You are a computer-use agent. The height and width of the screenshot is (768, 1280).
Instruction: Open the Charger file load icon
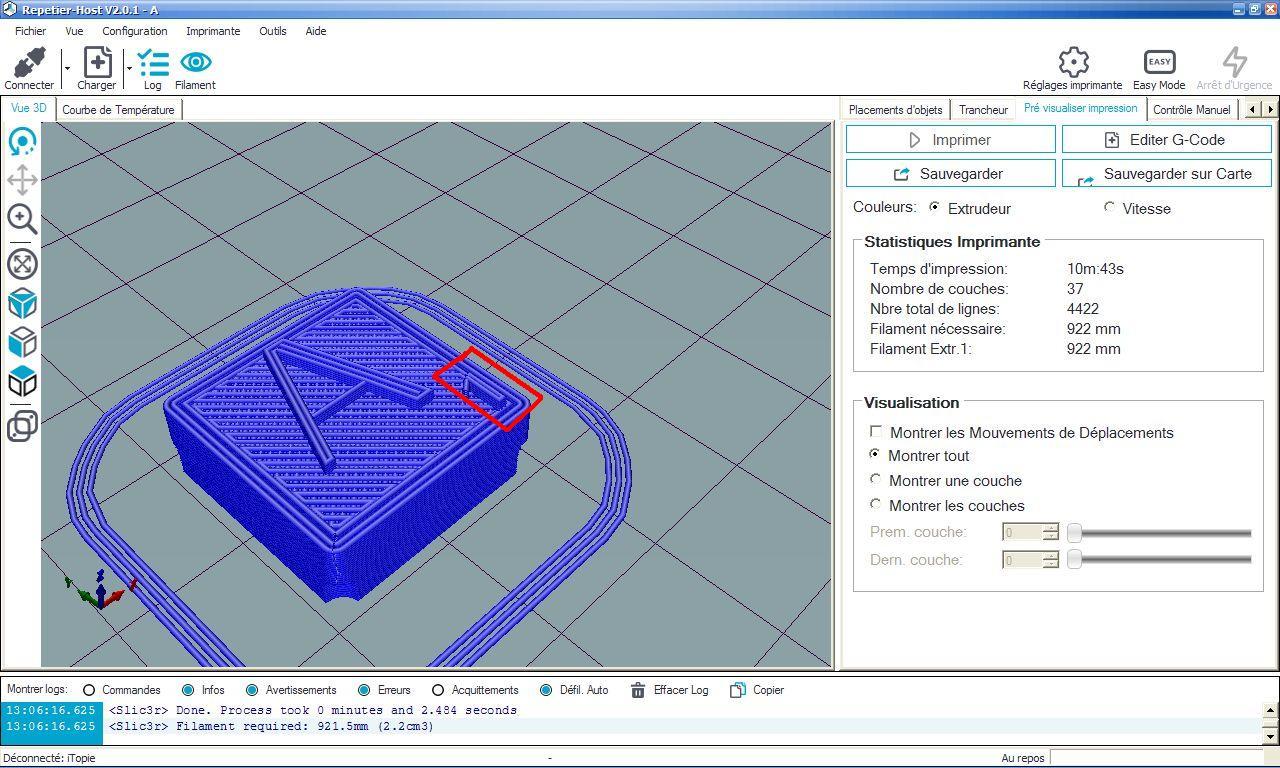tap(97, 63)
